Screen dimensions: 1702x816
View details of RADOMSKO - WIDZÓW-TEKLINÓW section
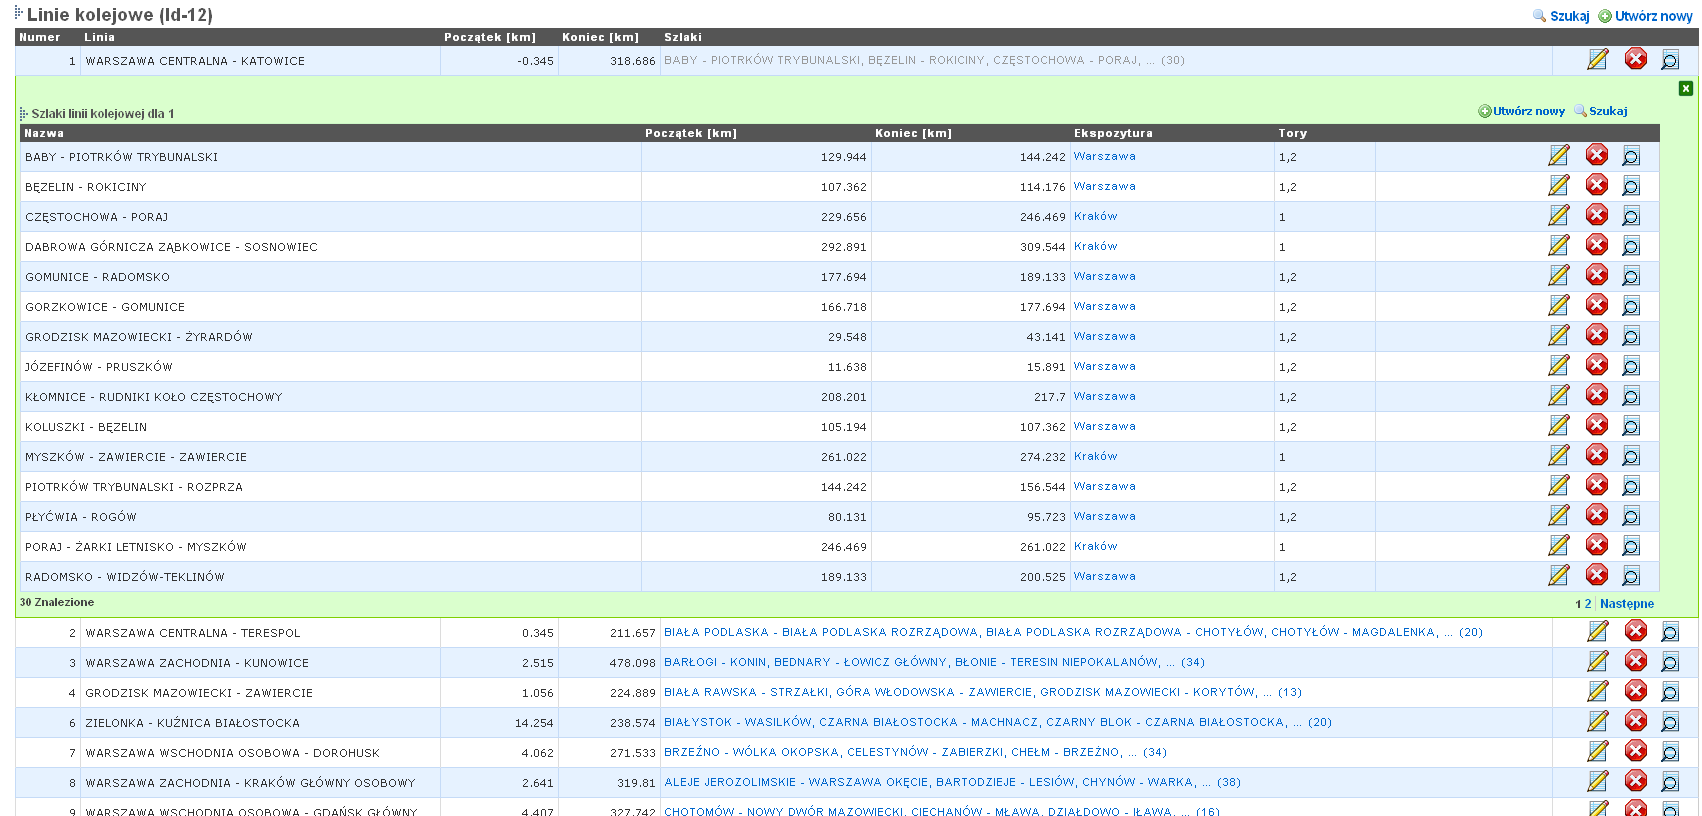[x=1630, y=576]
